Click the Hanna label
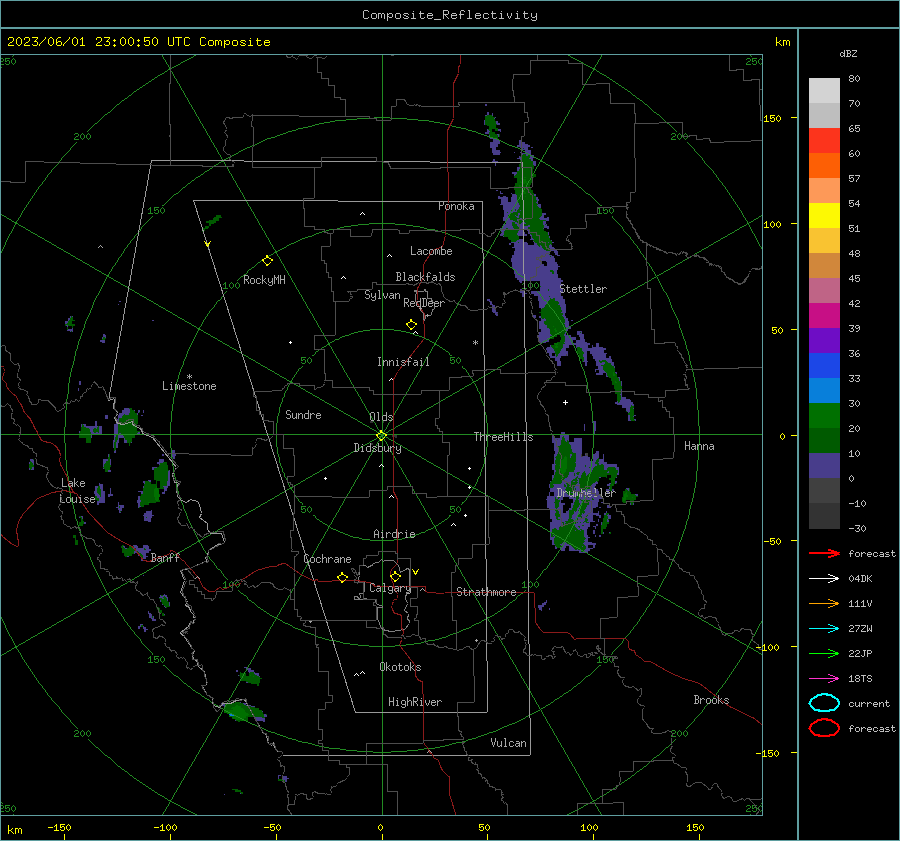 point(699,446)
